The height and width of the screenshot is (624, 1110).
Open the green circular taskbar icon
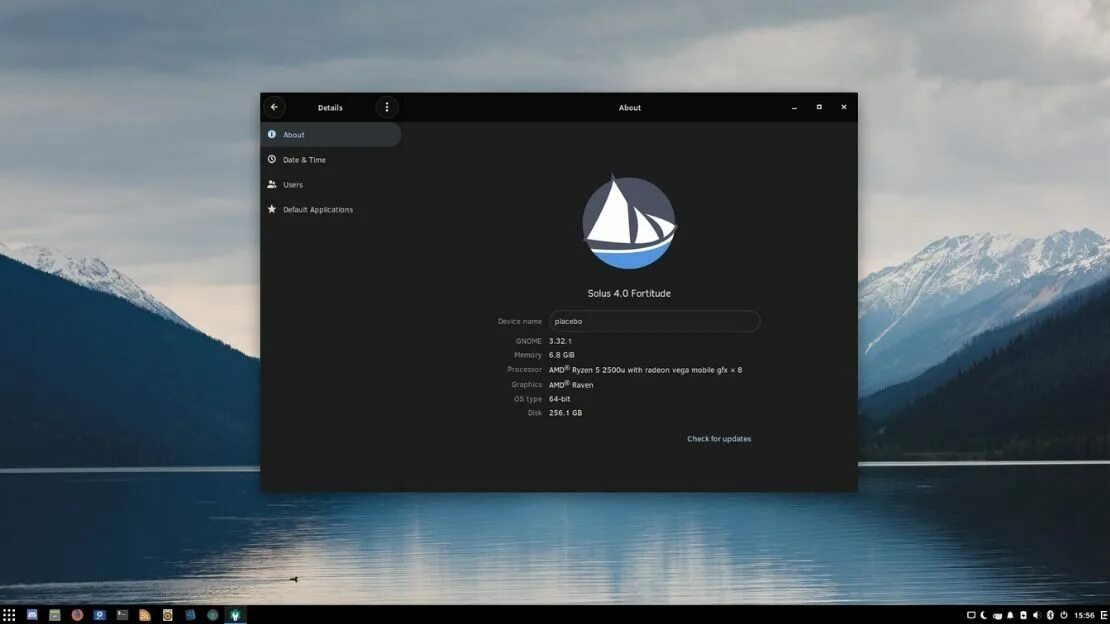(212, 615)
